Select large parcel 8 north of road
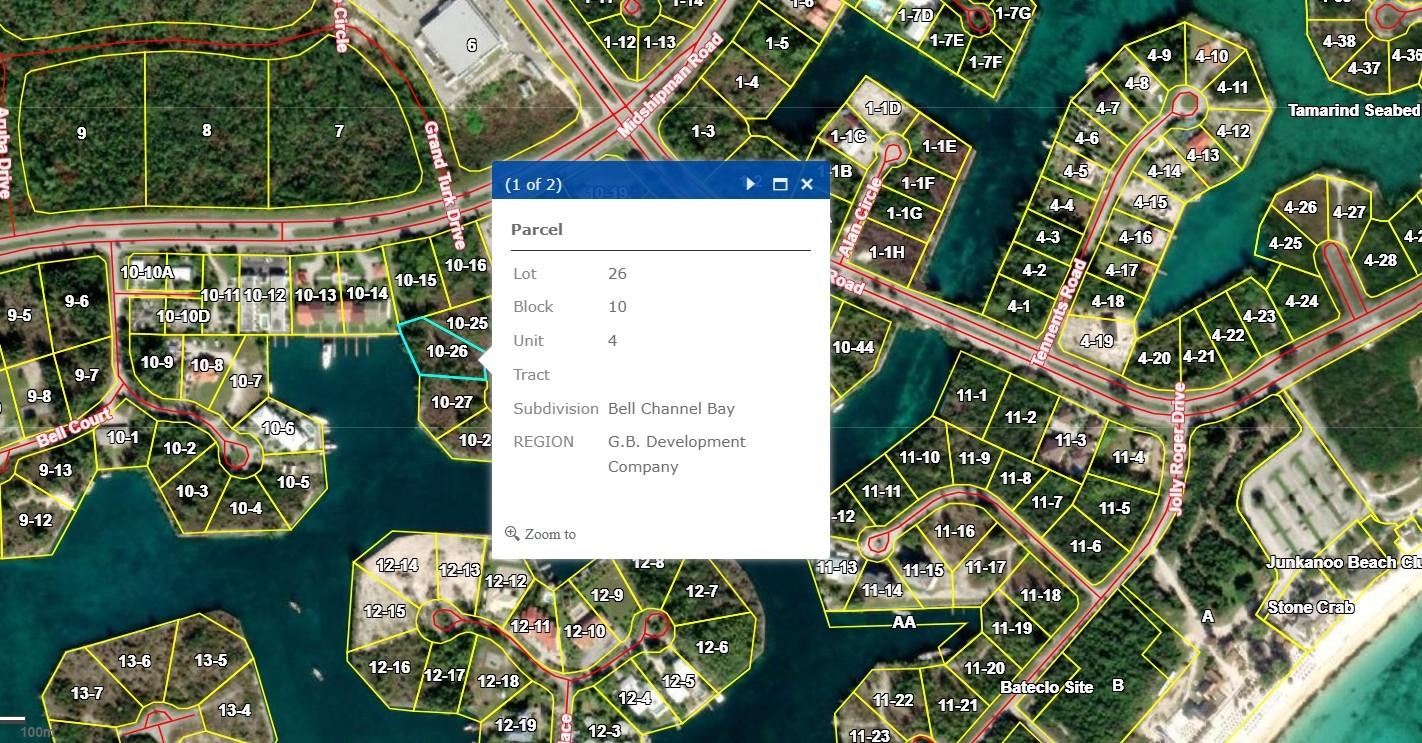This screenshot has width=1422, height=743. tap(206, 130)
